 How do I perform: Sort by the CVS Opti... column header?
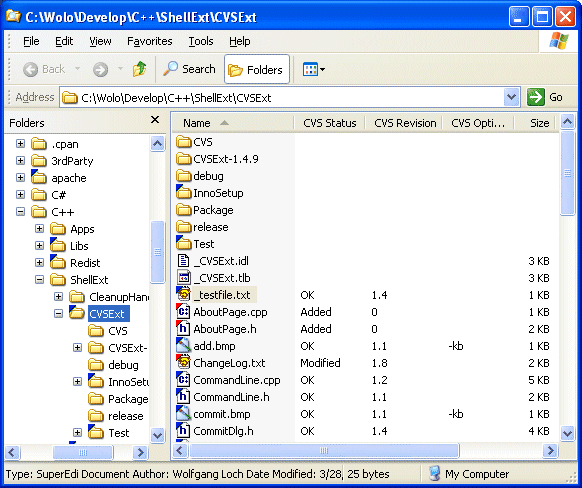478,123
